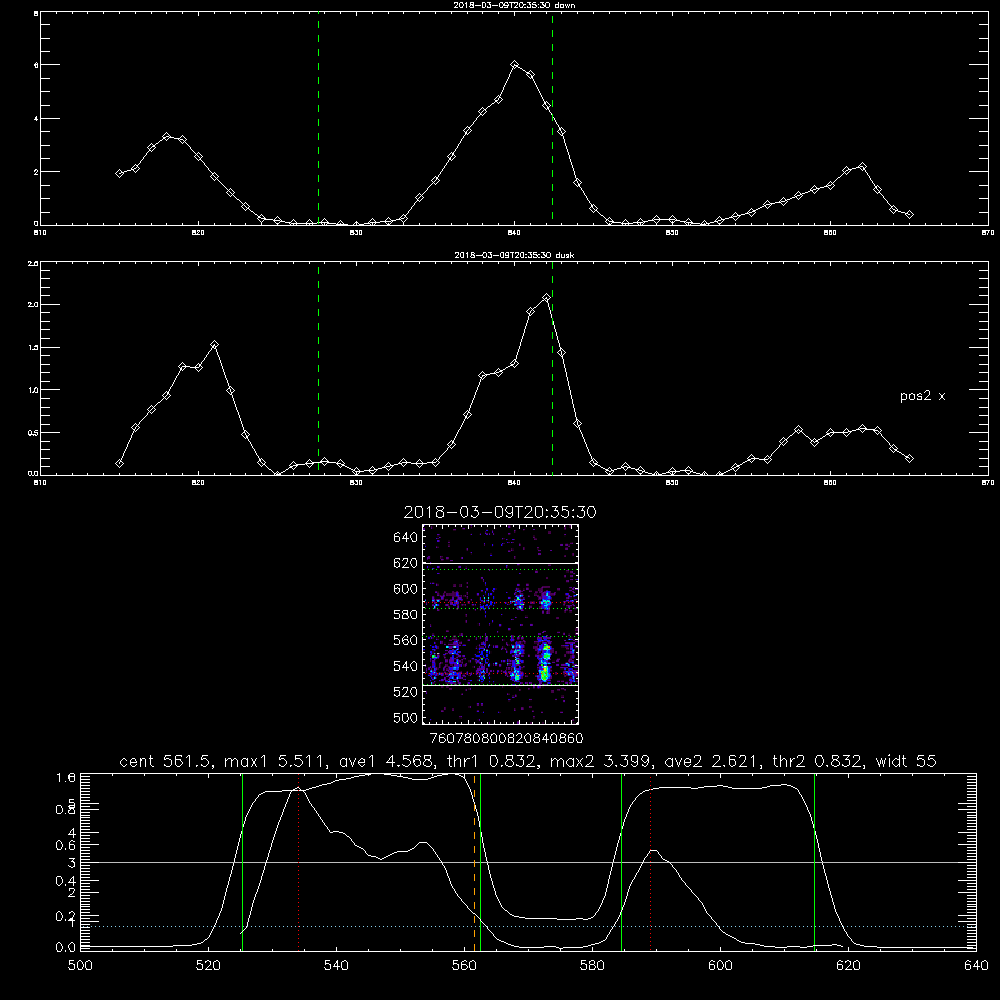Click the red dotted line near 534 in bottom plot
Viewport: 1000px width, 1000px height.
(298, 862)
